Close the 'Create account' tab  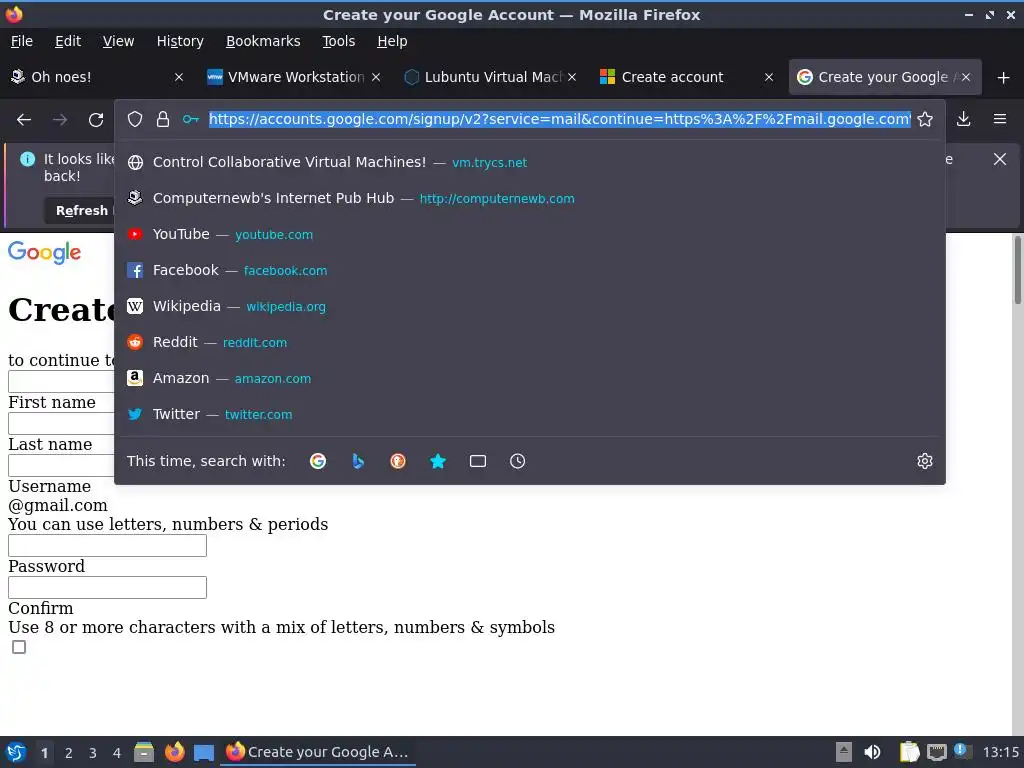pos(769,77)
